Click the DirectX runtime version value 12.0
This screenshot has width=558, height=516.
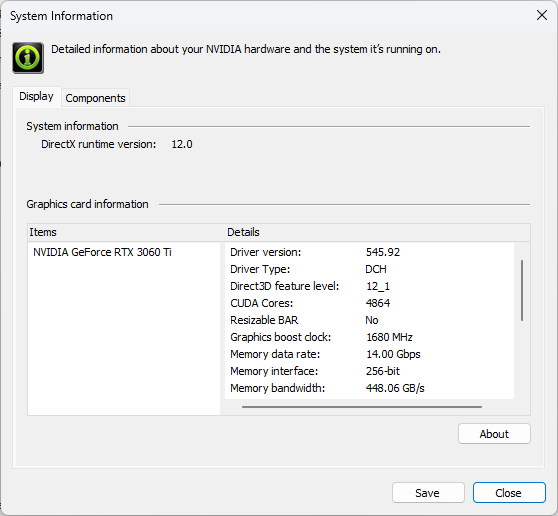182,144
